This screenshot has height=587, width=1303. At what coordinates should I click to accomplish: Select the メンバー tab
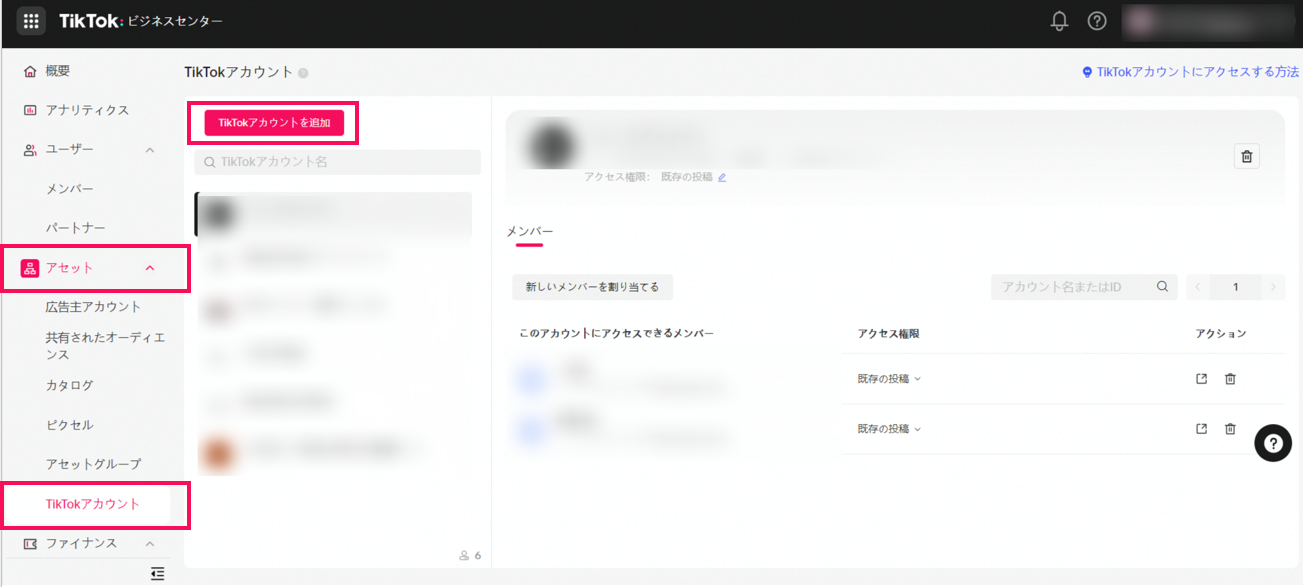click(x=529, y=232)
